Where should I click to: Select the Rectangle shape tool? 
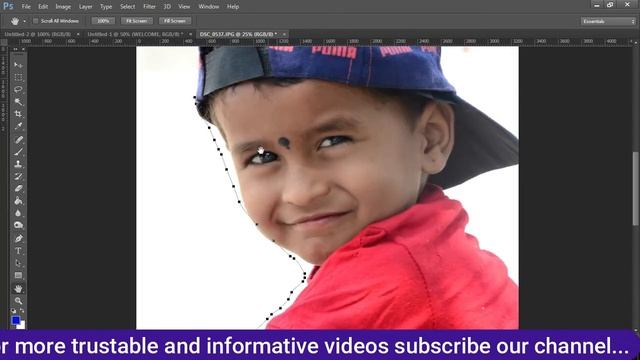pos(18,276)
